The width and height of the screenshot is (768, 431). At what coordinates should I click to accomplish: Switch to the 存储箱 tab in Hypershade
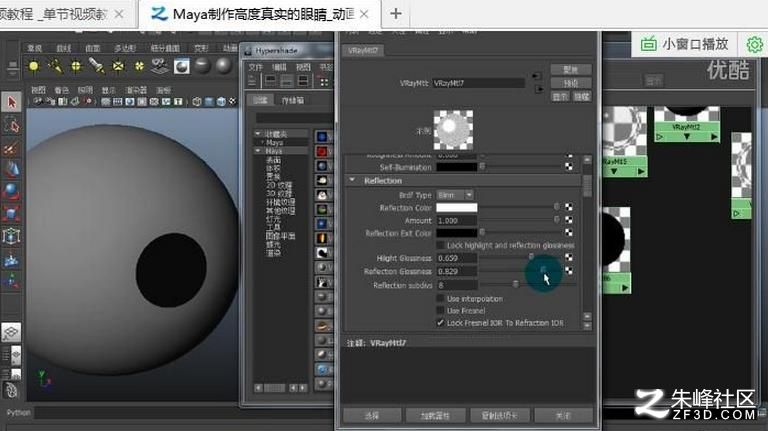click(x=292, y=100)
